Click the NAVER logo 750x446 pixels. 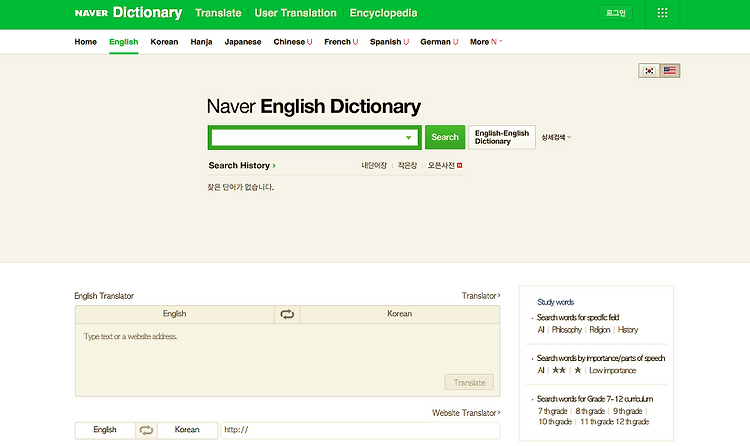91,13
